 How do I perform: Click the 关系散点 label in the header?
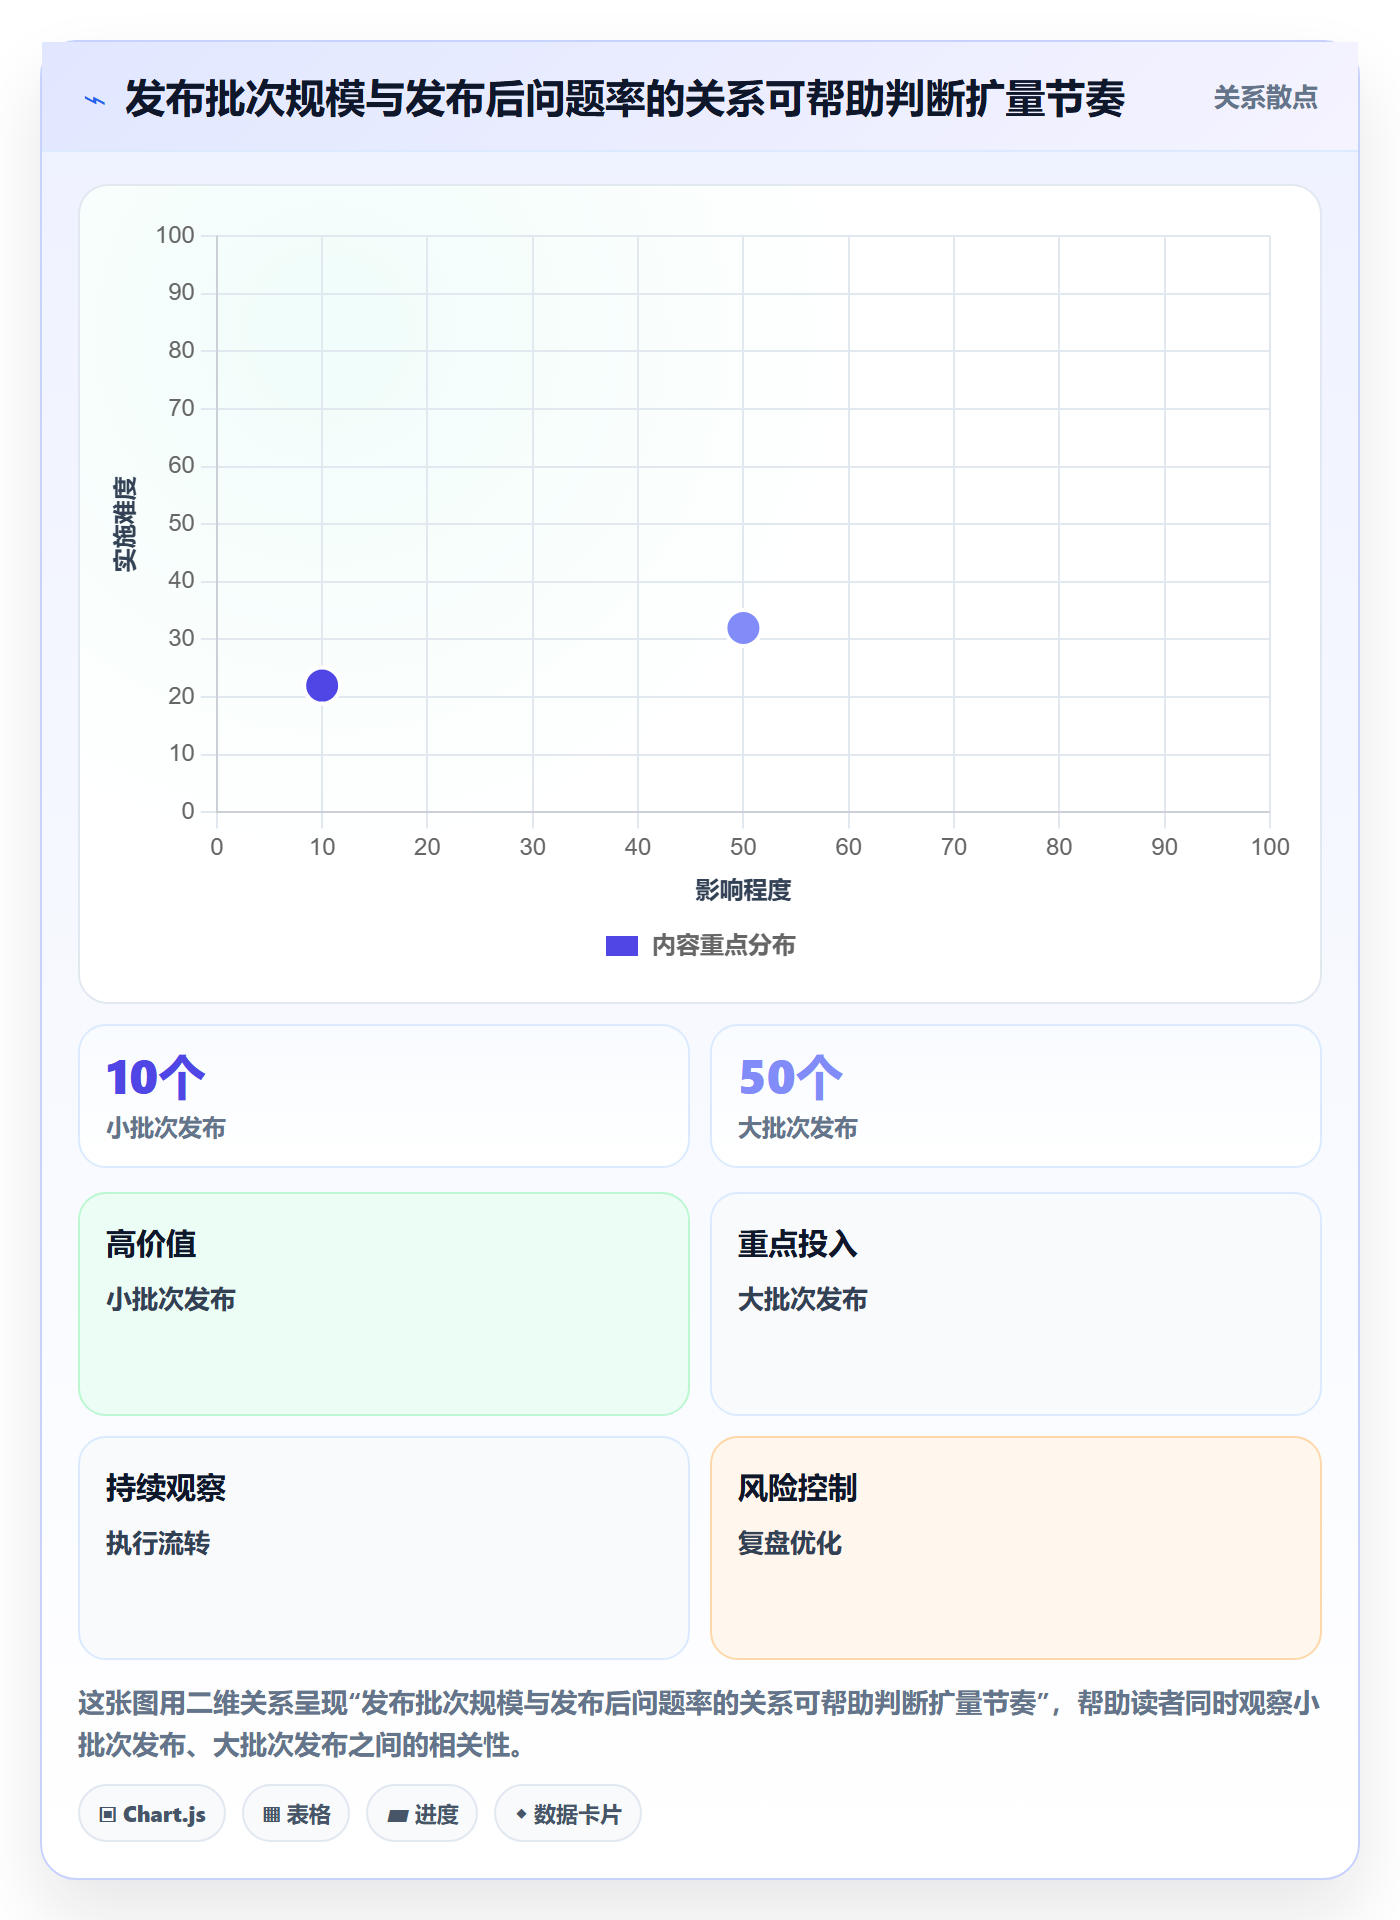click(1265, 98)
